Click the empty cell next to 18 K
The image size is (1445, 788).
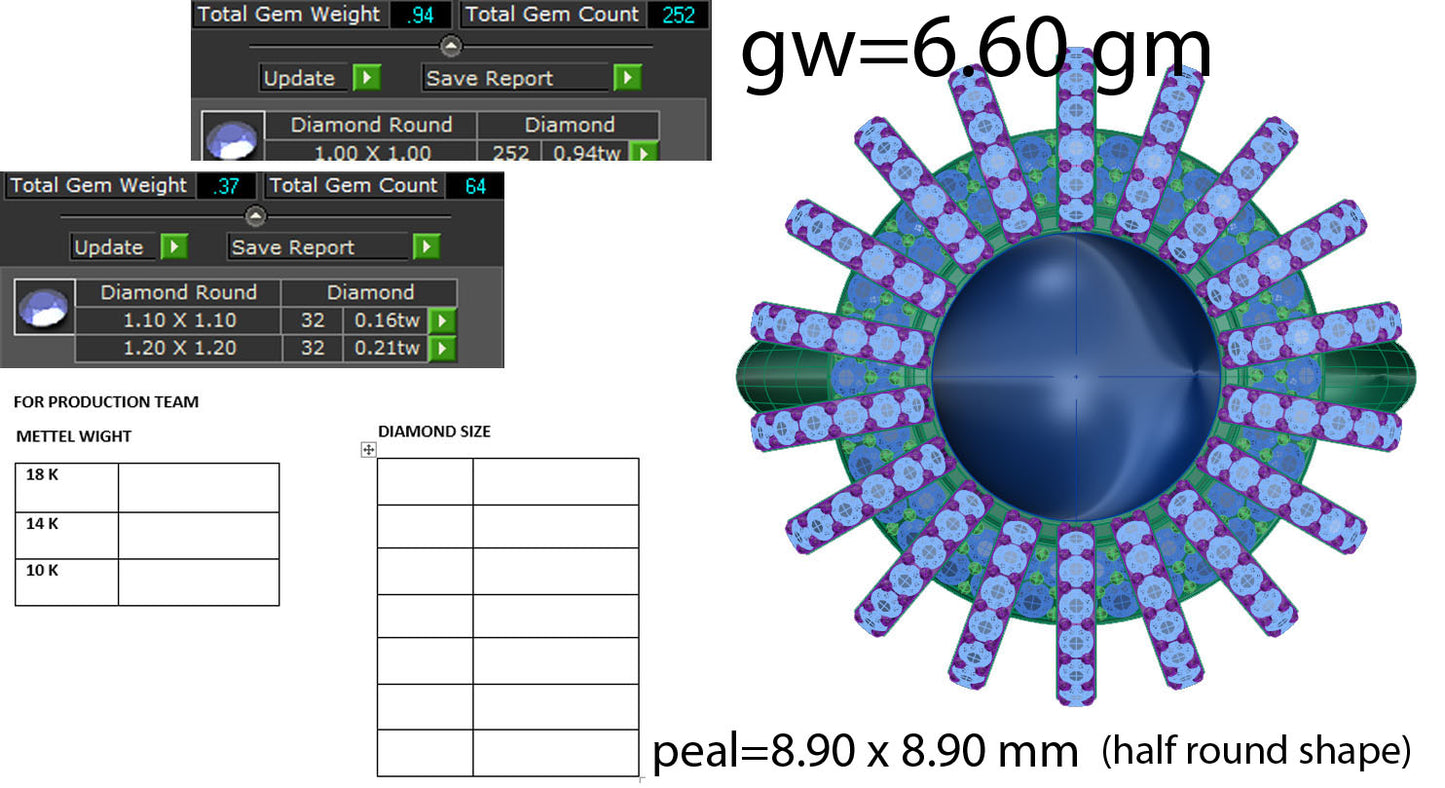pos(198,488)
